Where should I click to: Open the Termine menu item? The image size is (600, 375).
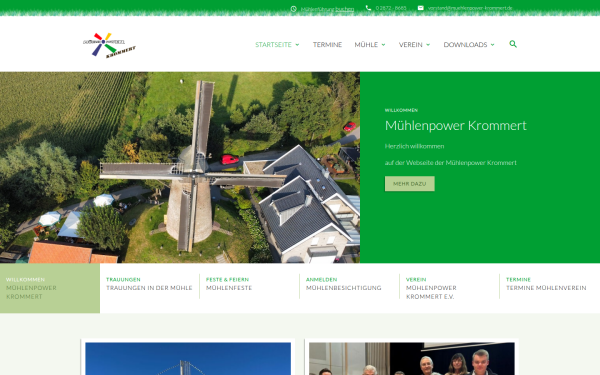(327, 45)
